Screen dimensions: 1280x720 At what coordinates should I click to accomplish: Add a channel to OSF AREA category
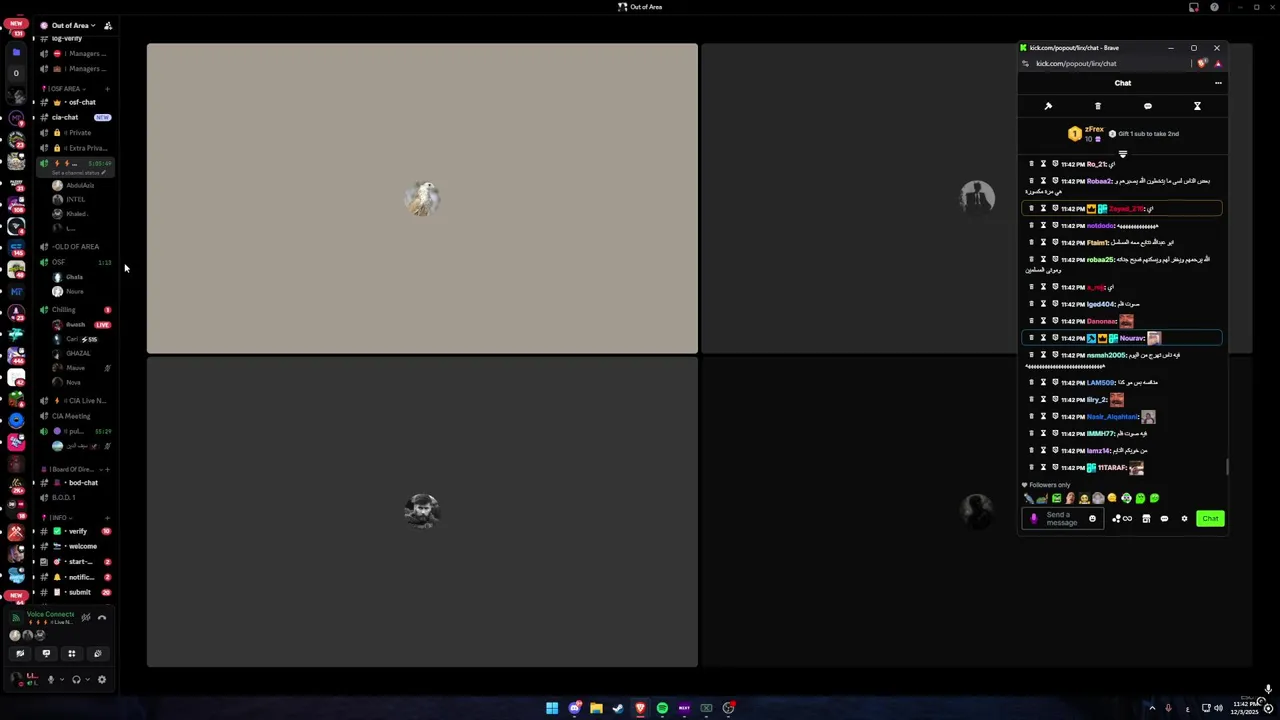point(107,88)
